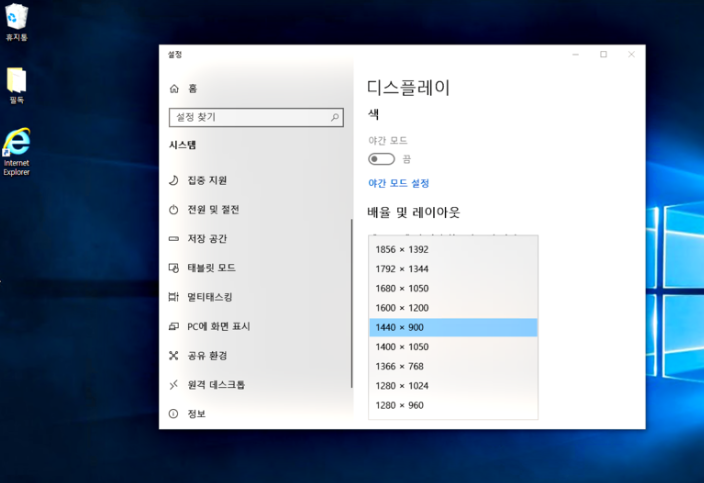Open the 휴지통 recycle bin desktop icon

coord(17,22)
